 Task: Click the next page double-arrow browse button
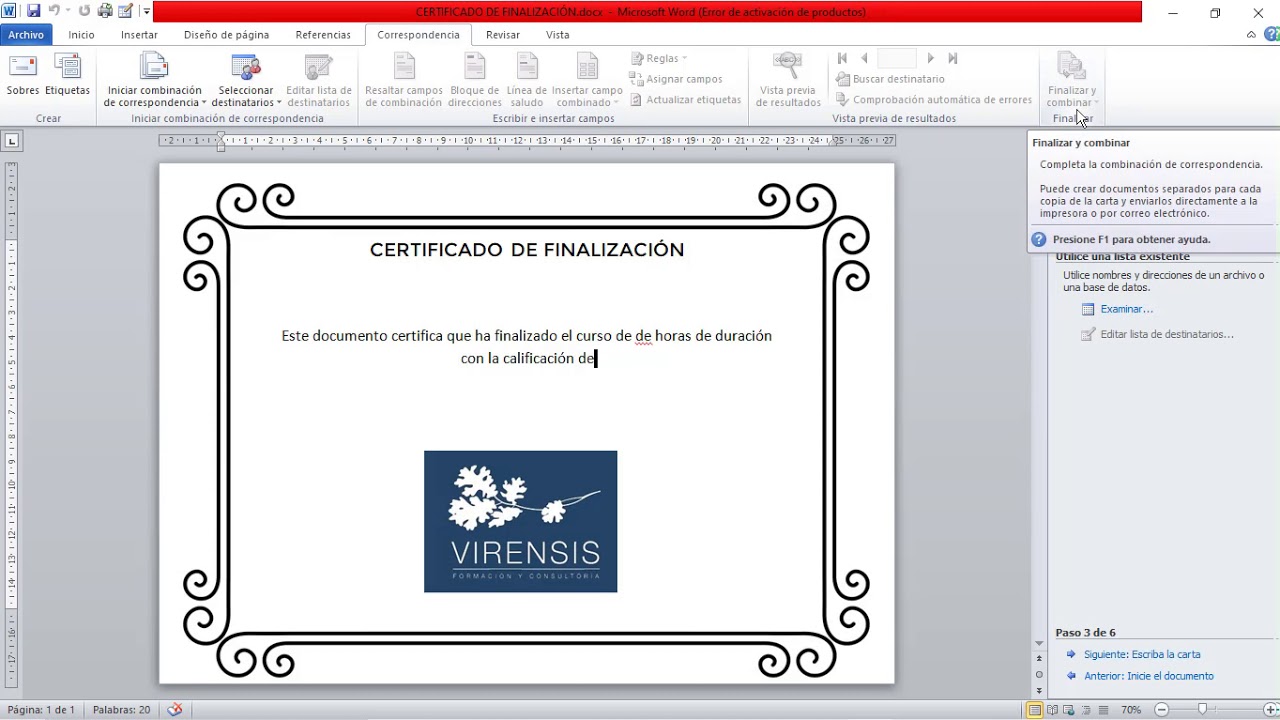1039,691
